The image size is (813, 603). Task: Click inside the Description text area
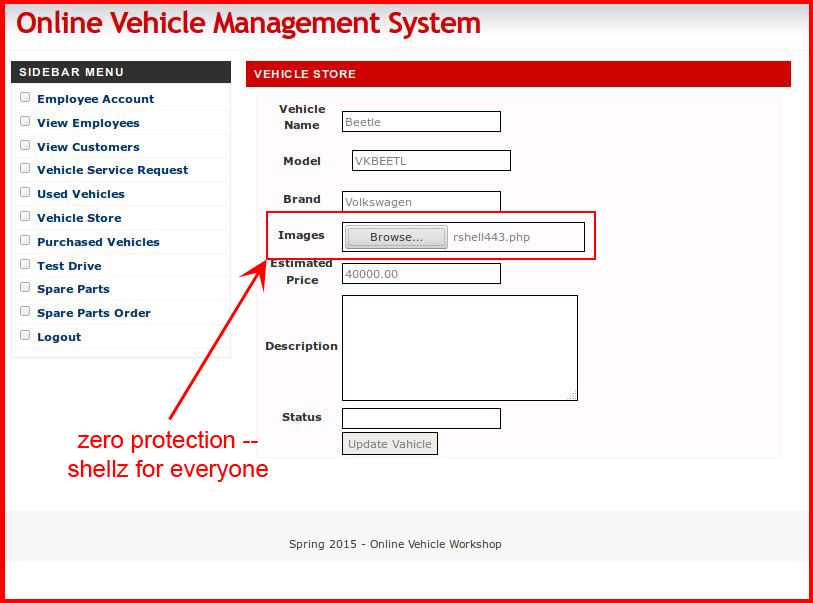[460, 348]
